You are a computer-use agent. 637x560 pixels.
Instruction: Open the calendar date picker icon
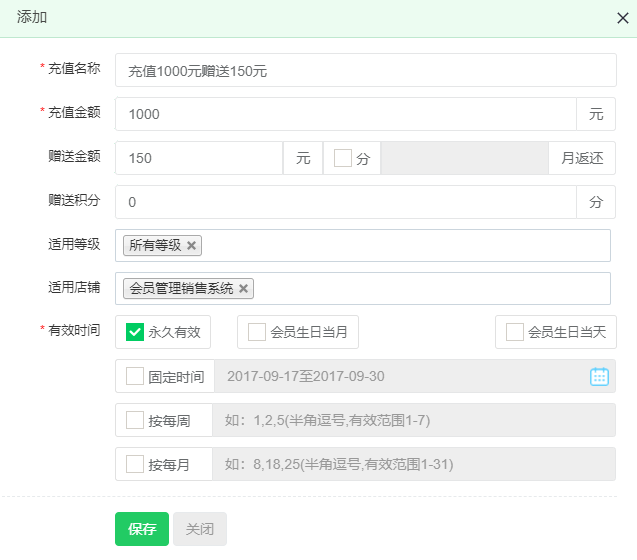[599, 376]
